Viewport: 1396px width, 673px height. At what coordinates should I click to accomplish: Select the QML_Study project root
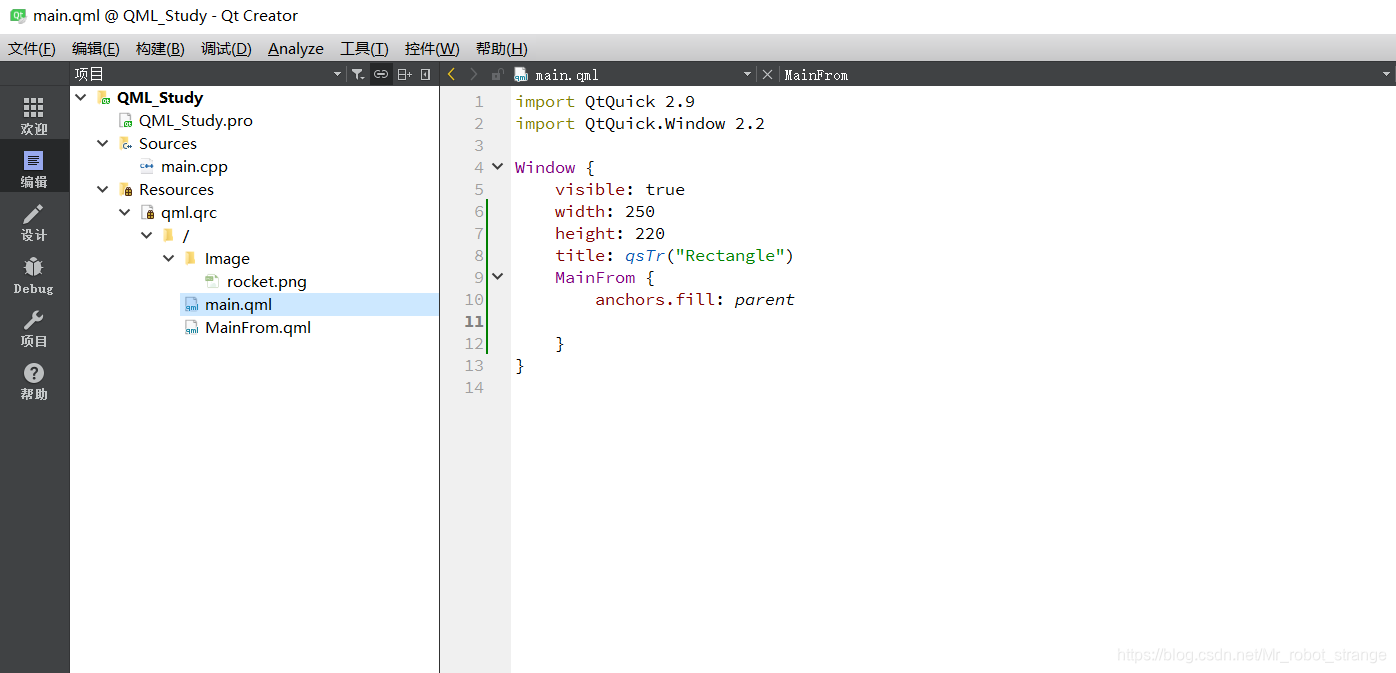click(x=160, y=97)
